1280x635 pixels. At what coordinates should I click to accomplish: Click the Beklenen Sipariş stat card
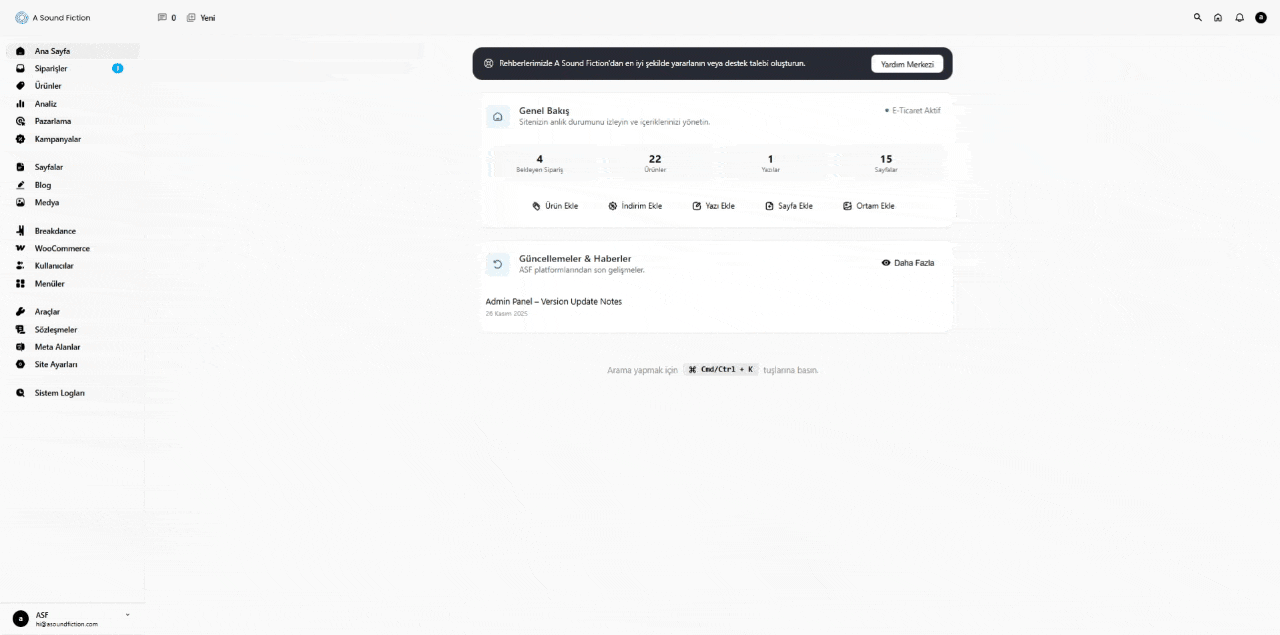coord(540,163)
